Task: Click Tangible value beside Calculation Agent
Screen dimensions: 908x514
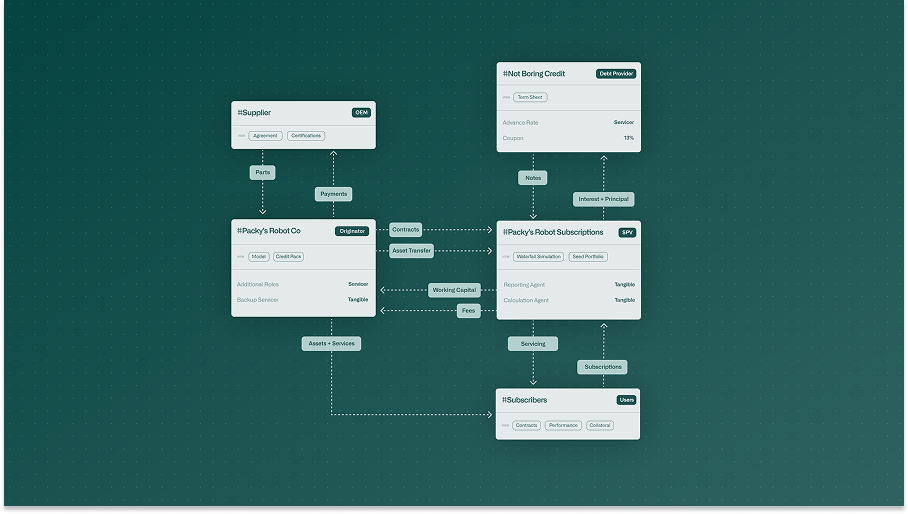Action: [x=624, y=300]
